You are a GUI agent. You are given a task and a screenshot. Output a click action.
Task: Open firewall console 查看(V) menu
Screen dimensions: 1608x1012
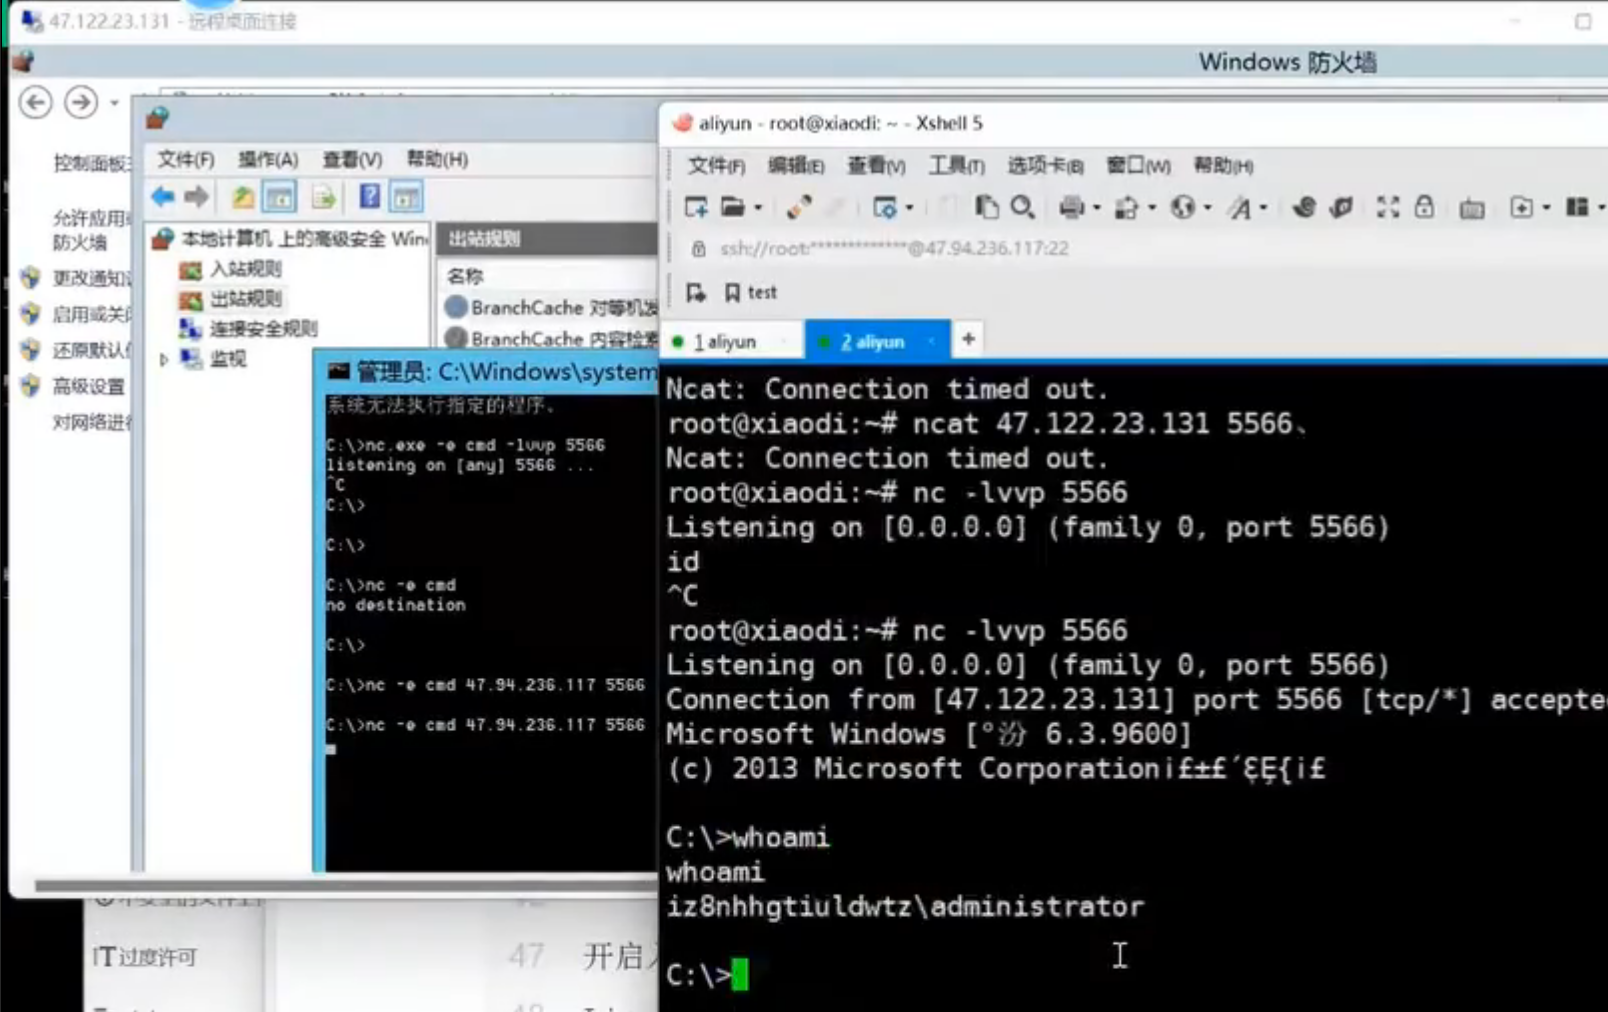(x=352, y=159)
